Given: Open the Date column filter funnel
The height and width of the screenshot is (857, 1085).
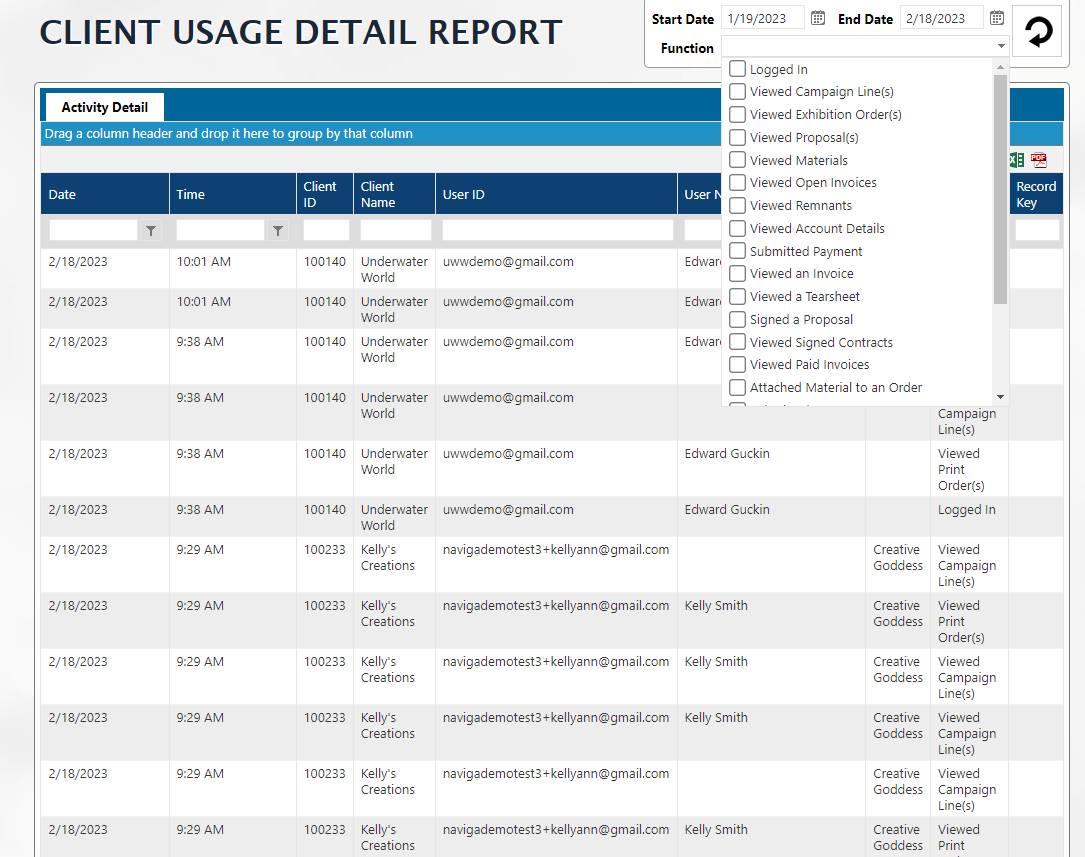Looking at the screenshot, I should point(151,231).
